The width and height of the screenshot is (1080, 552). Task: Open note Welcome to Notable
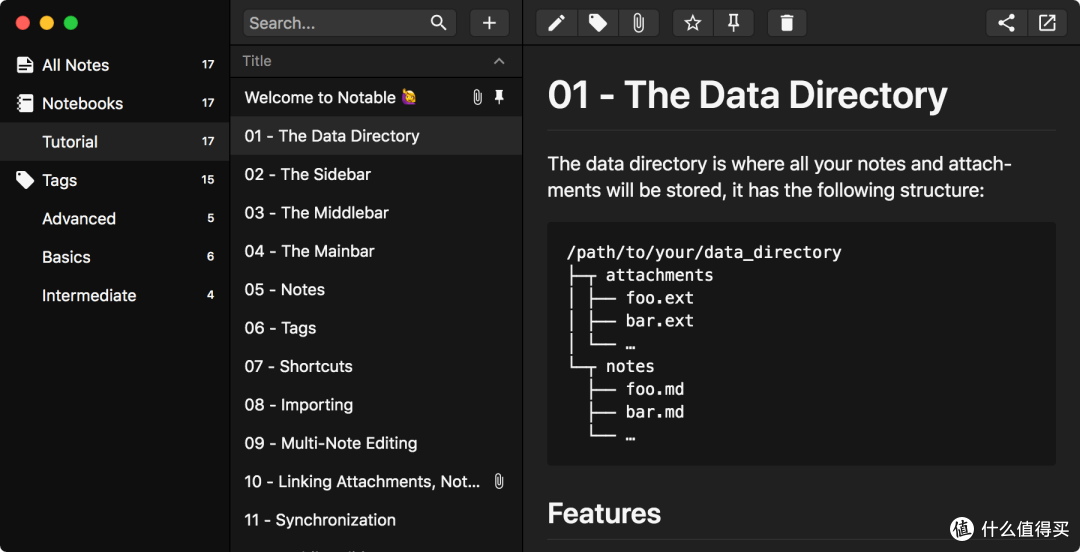(x=376, y=97)
